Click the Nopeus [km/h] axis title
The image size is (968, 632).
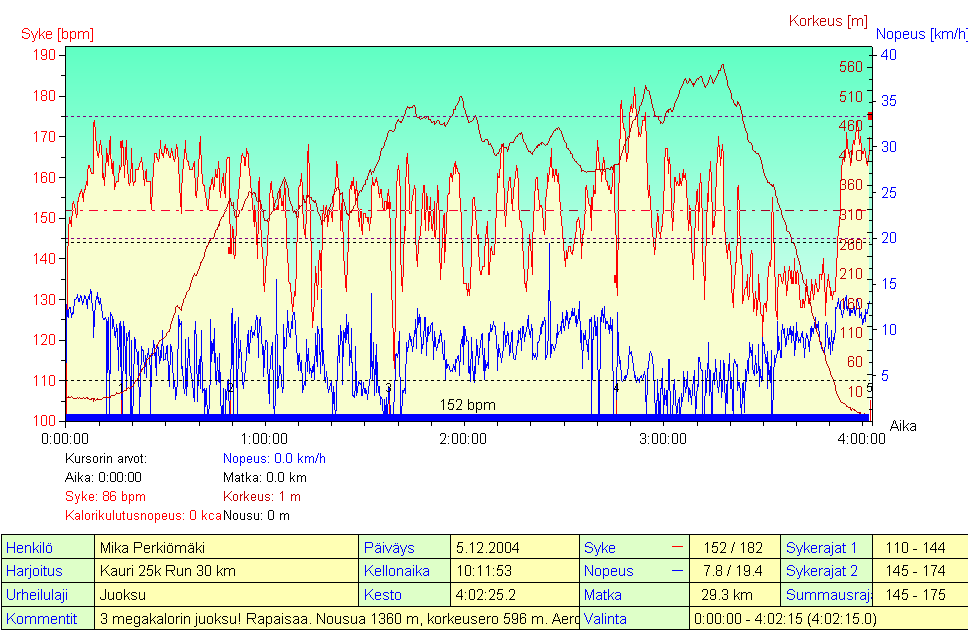(921, 34)
